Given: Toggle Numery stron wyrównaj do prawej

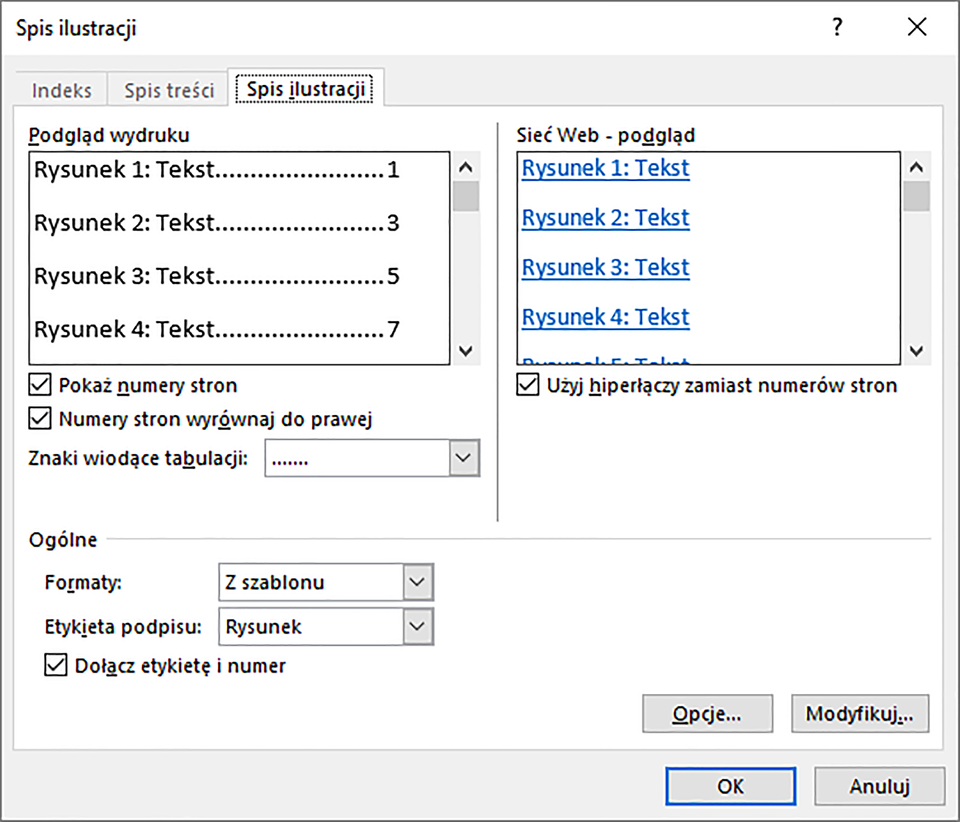Looking at the screenshot, I should [x=40, y=419].
